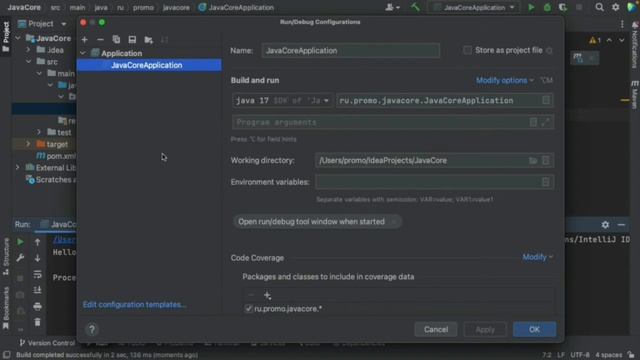This screenshot has width=640, height=360.
Task: Confirm dialog with OK button
Action: point(534,329)
